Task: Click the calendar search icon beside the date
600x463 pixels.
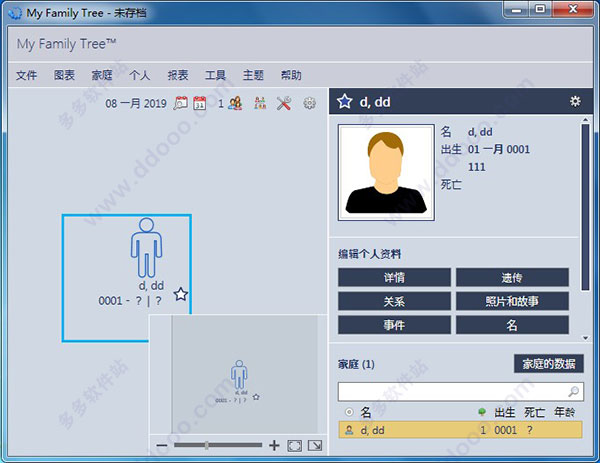Action: [181, 103]
